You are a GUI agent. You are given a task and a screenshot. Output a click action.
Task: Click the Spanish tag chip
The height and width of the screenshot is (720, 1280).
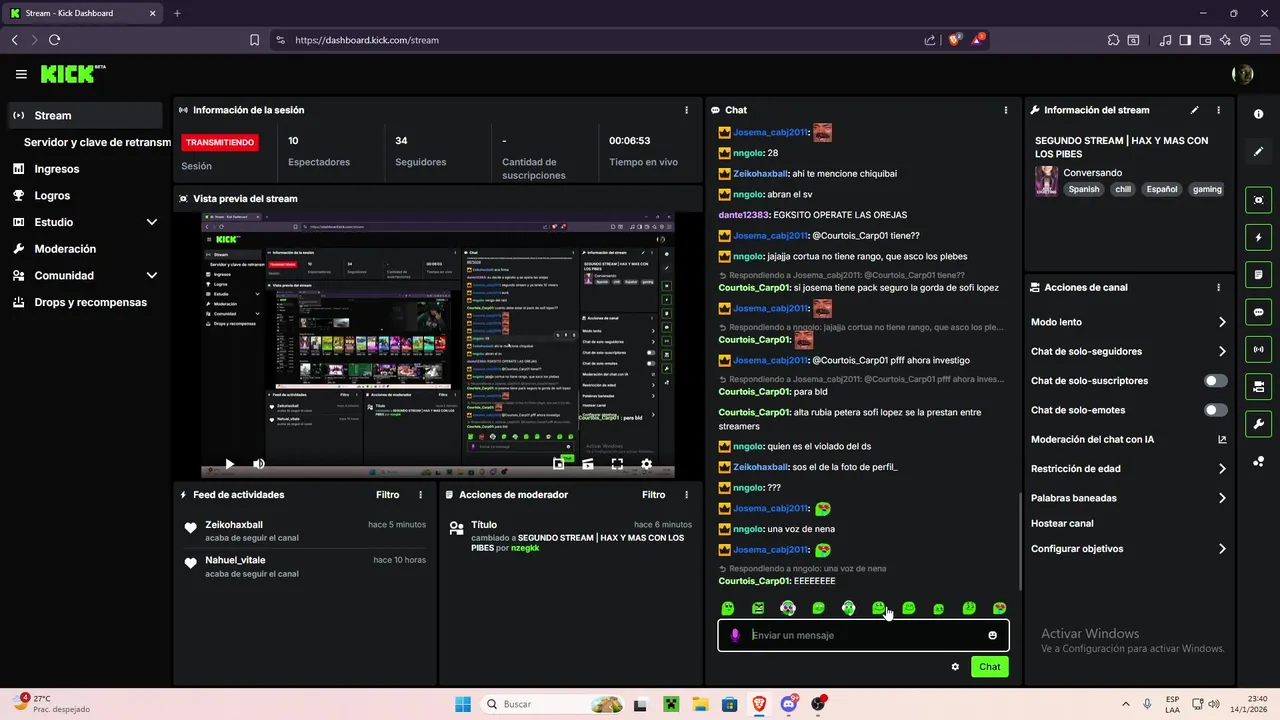(1083, 189)
